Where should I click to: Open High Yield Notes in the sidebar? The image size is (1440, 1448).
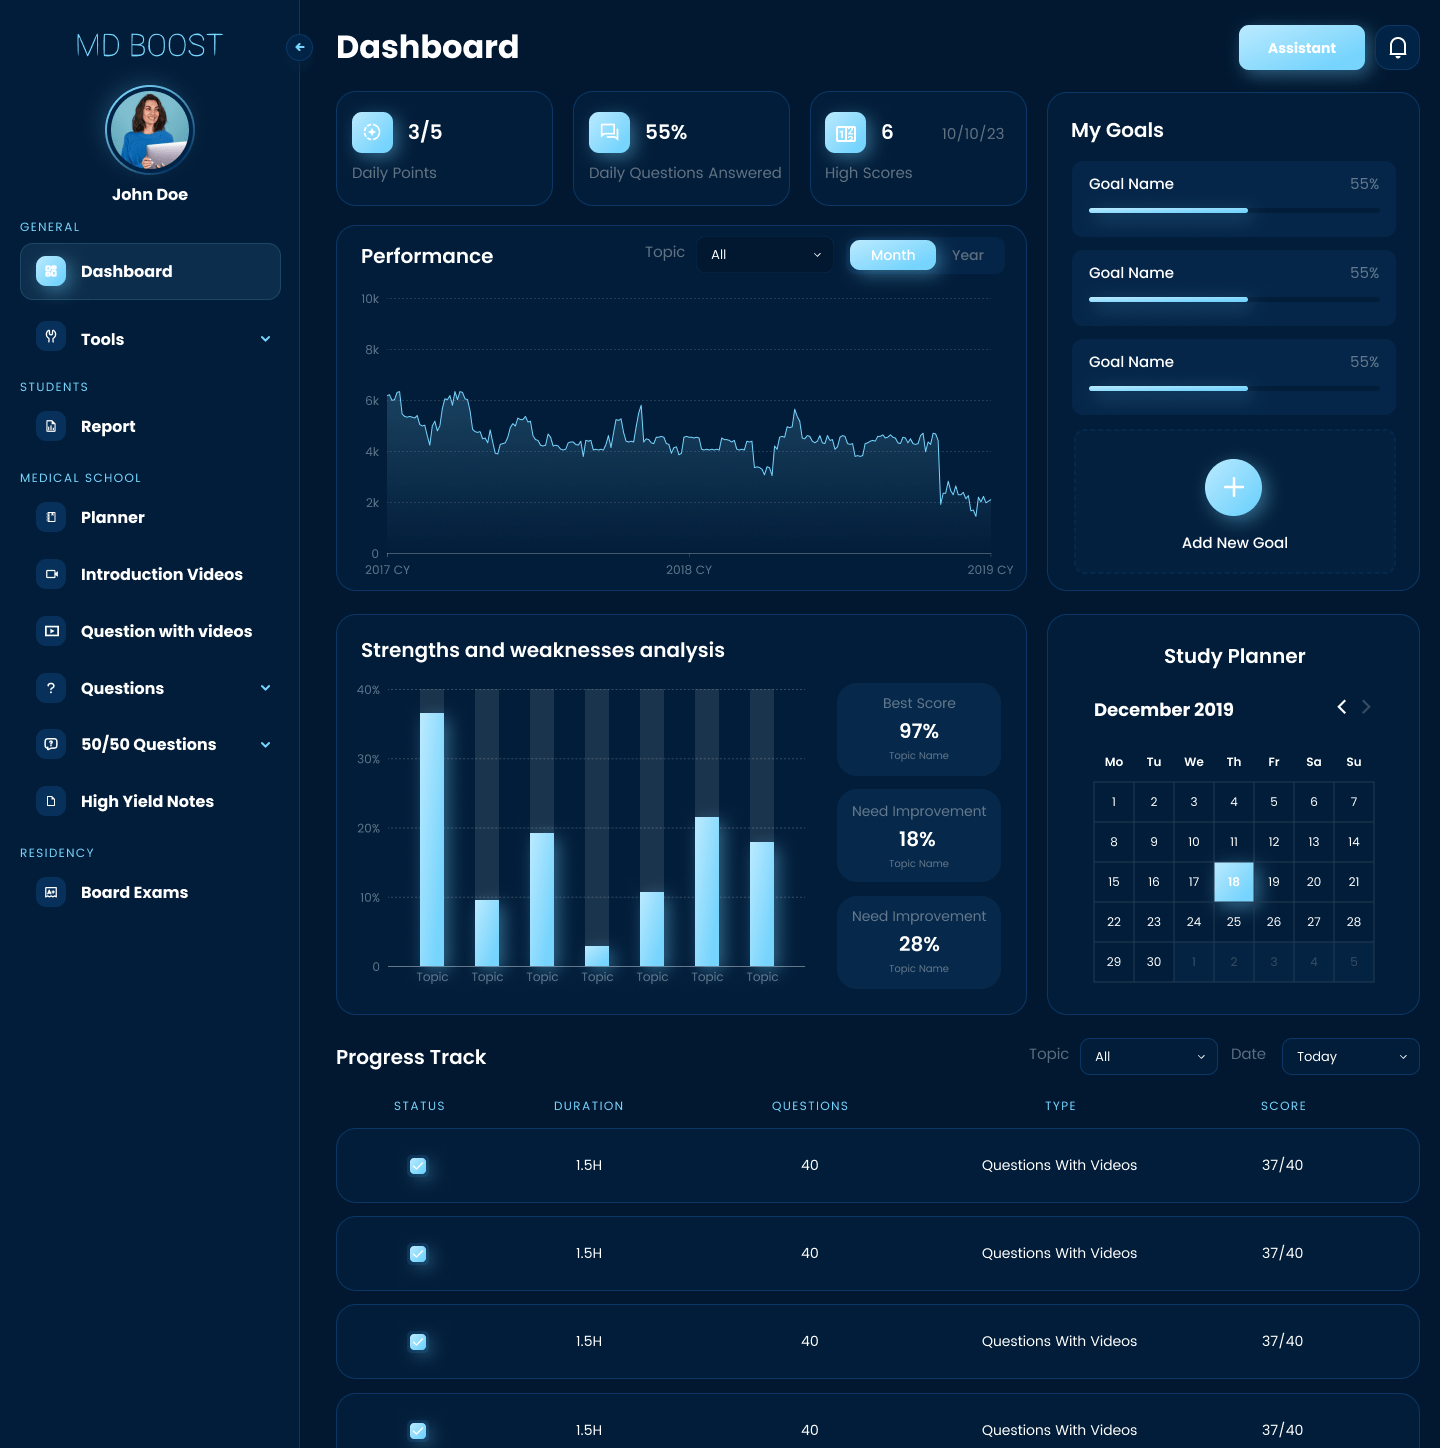147,801
